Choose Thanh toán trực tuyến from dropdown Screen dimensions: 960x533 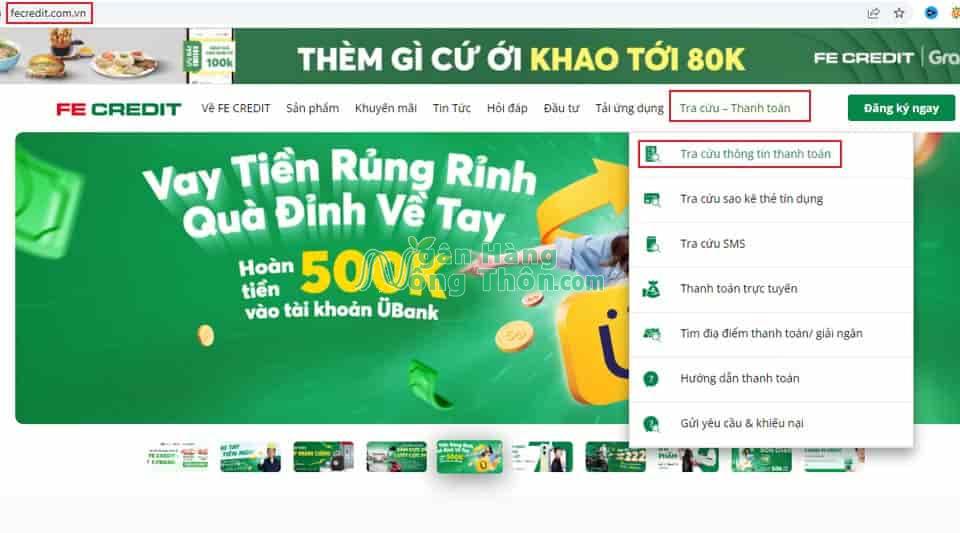tap(738, 289)
